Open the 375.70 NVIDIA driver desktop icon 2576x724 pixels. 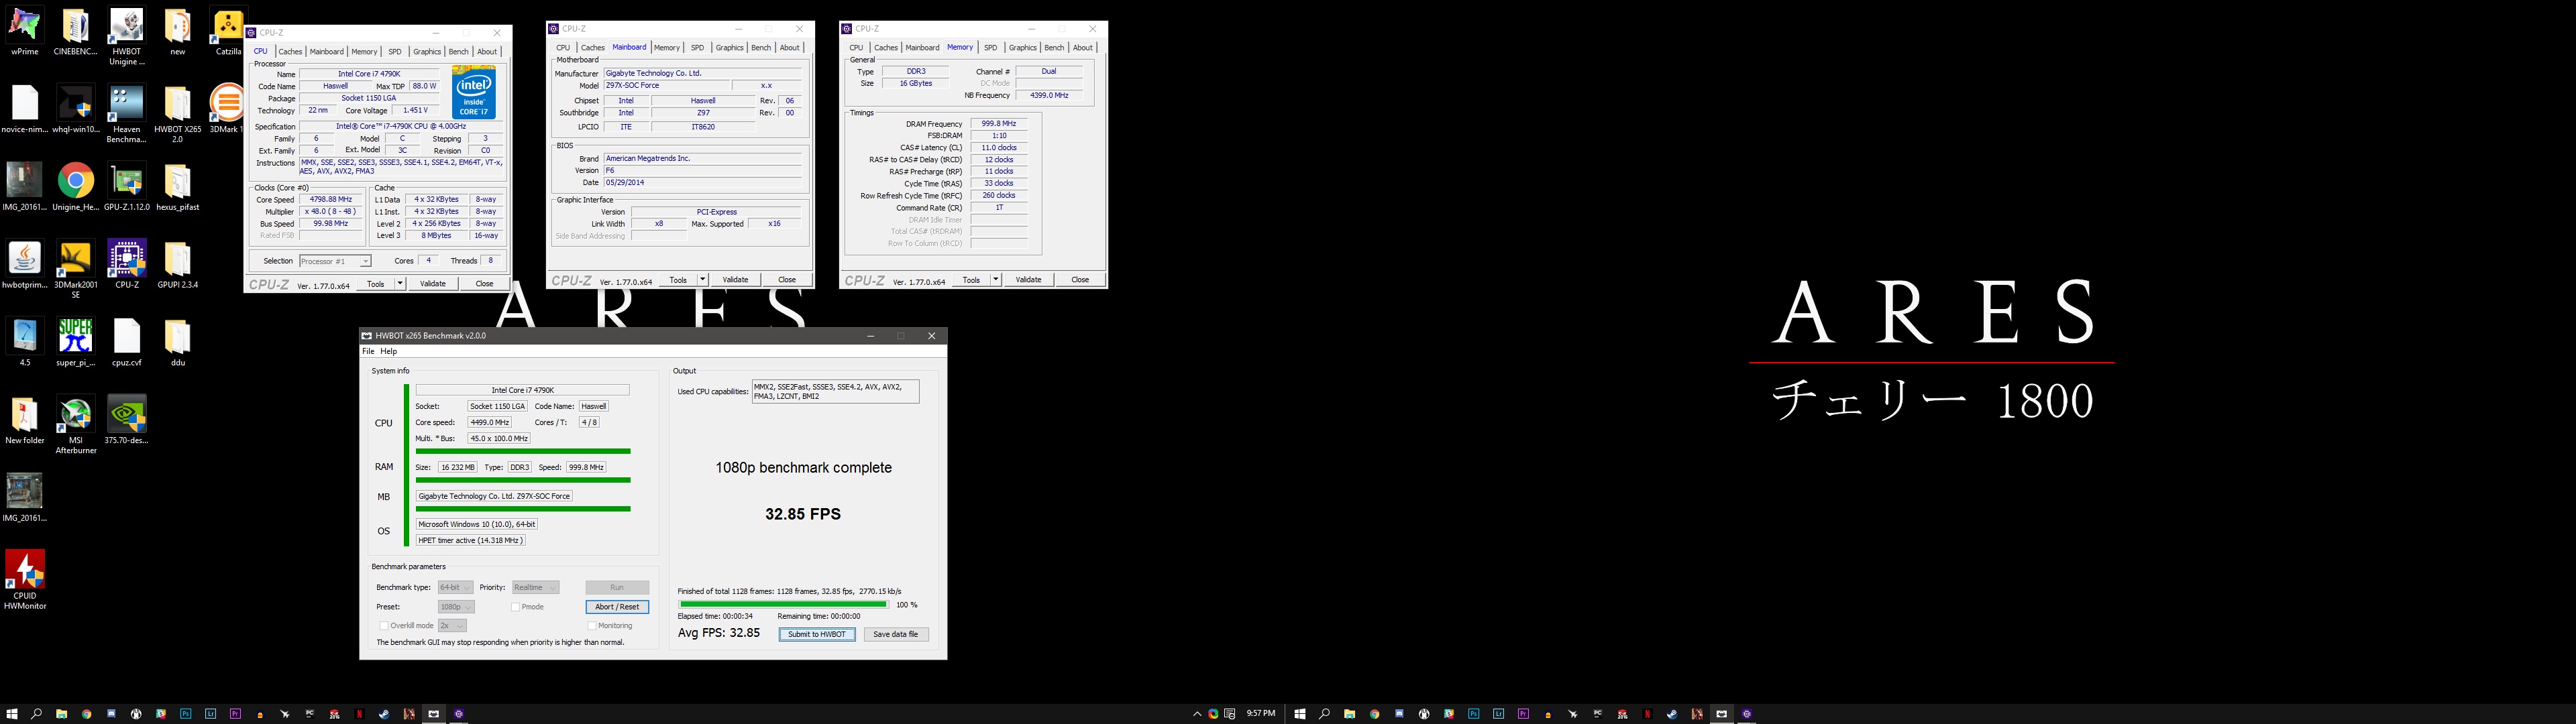pyautogui.click(x=127, y=420)
